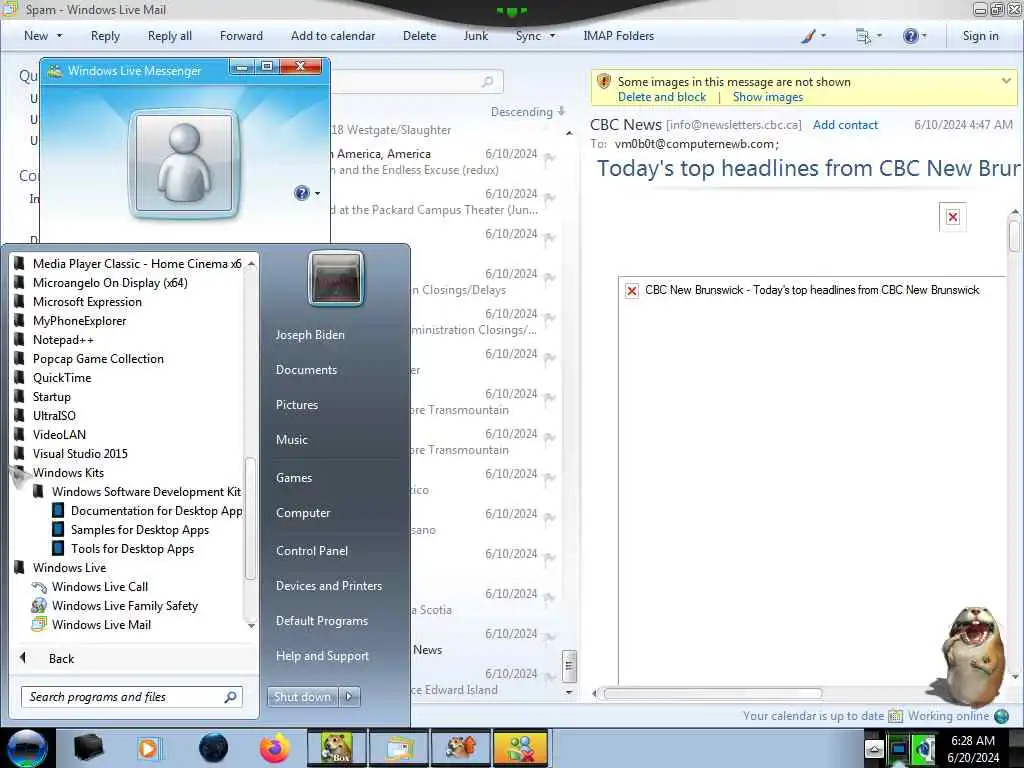Toggle flag on Packard Campus Theater message
Viewport: 1024px width, 768px height.
pyautogui.click(x=550, y=197)
